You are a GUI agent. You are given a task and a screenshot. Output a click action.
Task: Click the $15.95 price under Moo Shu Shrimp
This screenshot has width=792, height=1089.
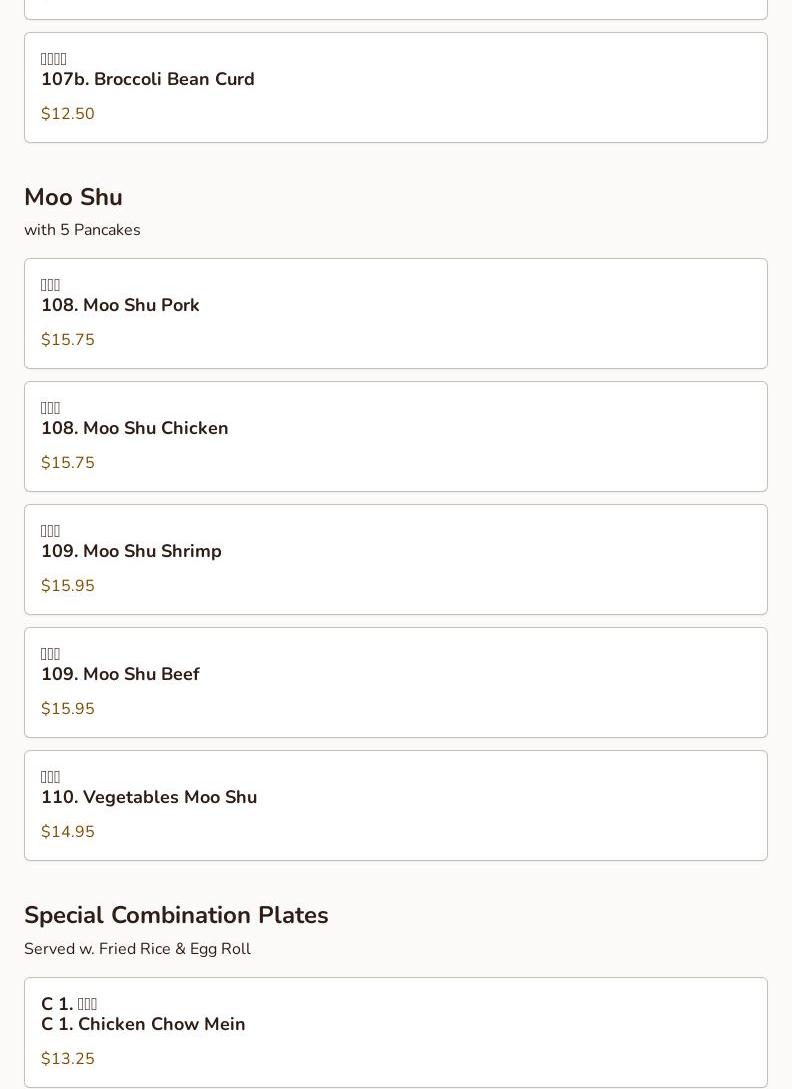click(x=68, y=586)
